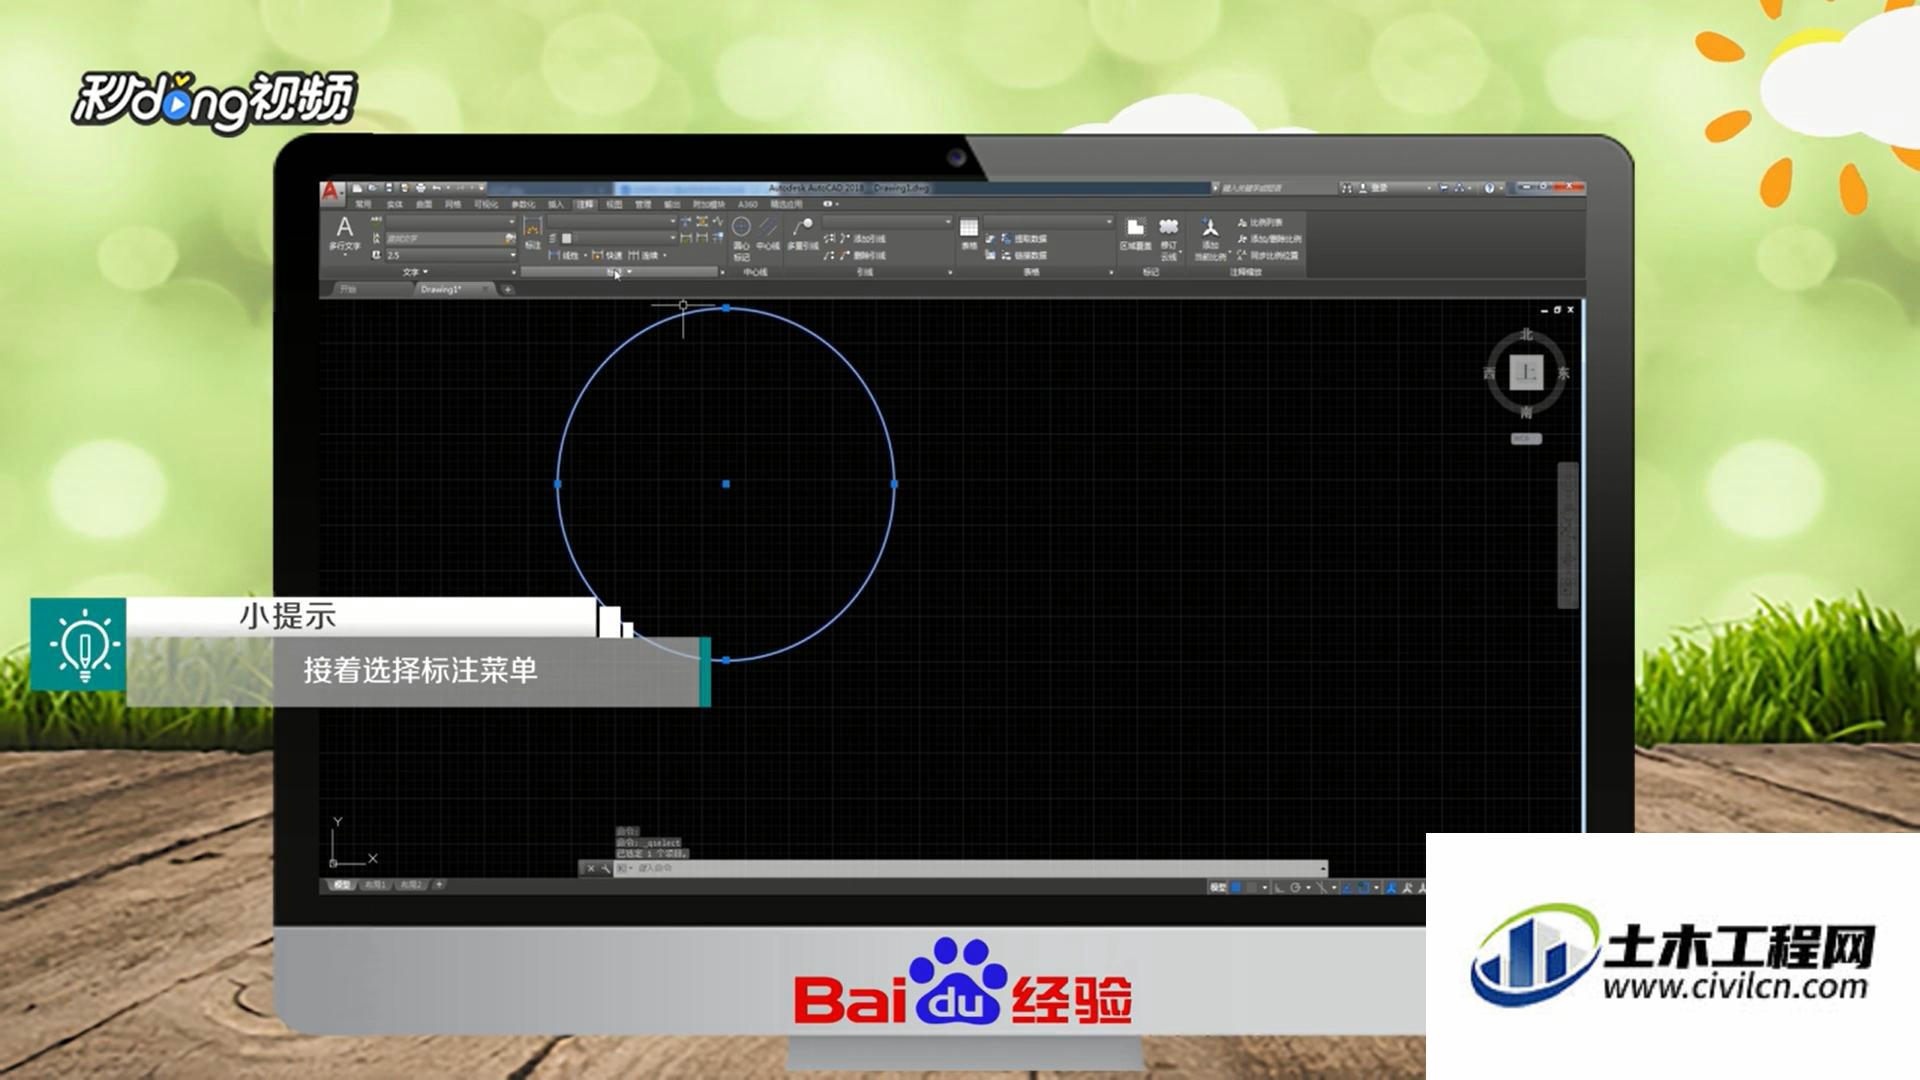Viewport: 1920px width, 1080px height.
Task: Toggle grid display in status bar
Action: [1236, 887]
